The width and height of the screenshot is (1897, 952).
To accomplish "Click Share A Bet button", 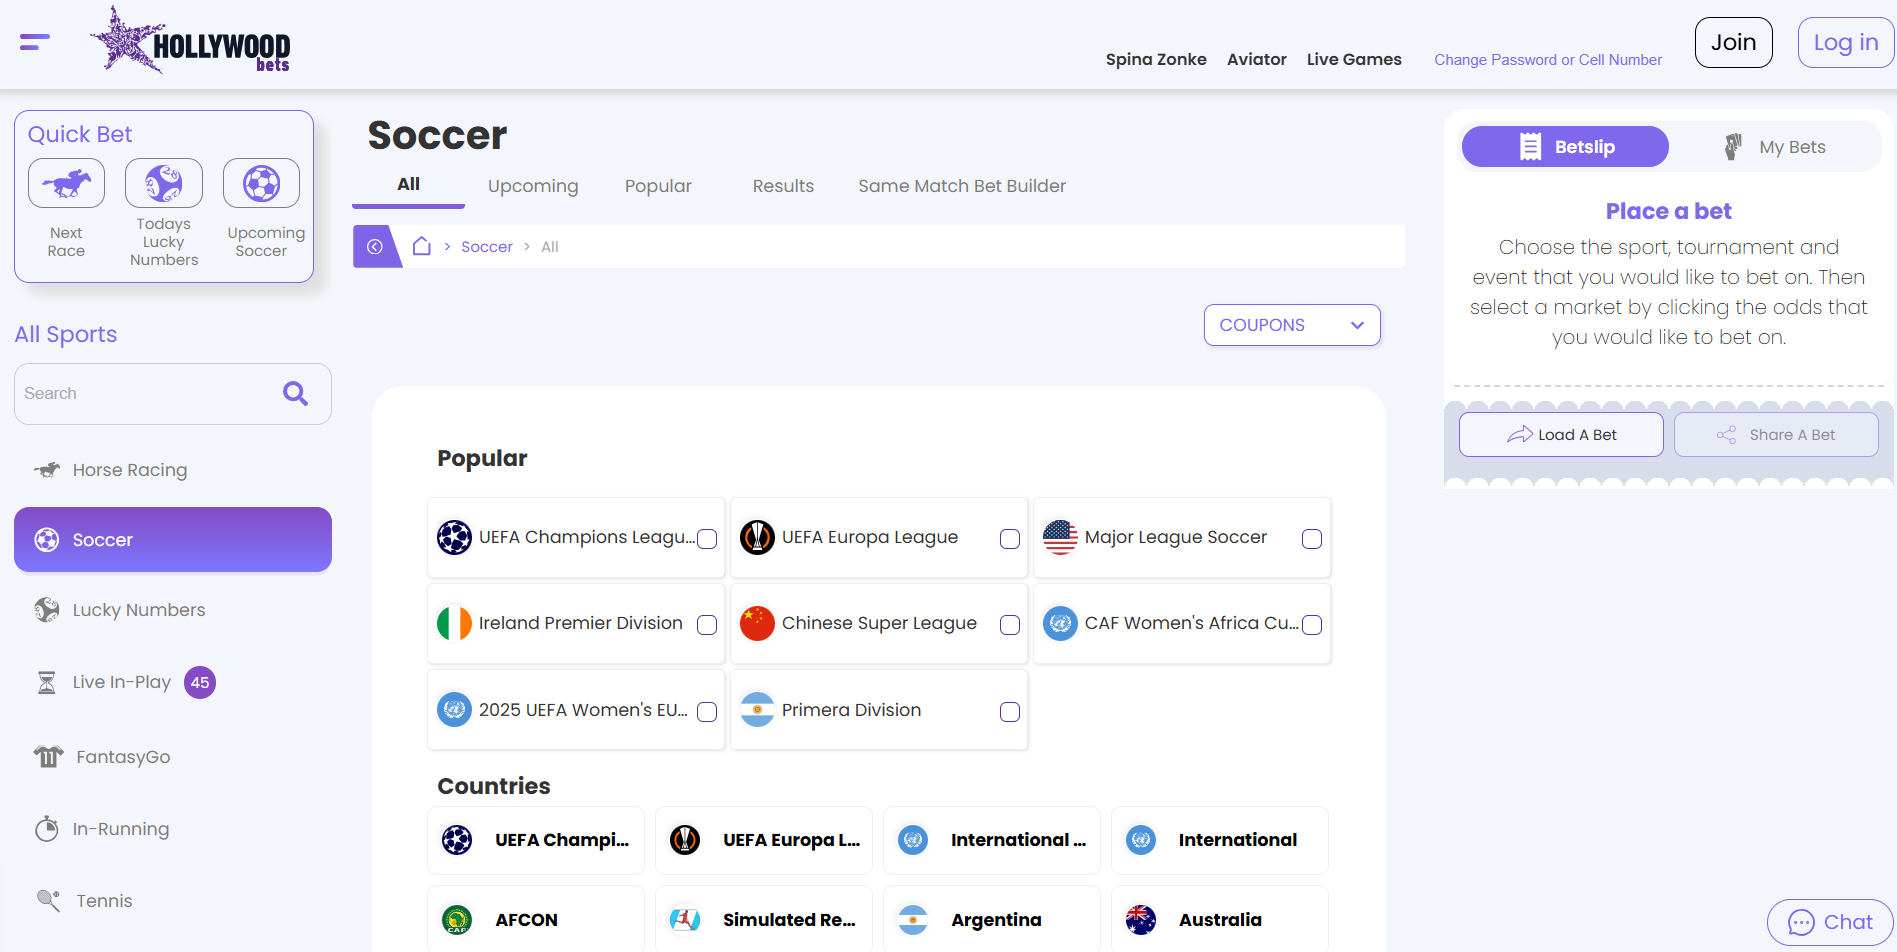I will coord(1776,435).
